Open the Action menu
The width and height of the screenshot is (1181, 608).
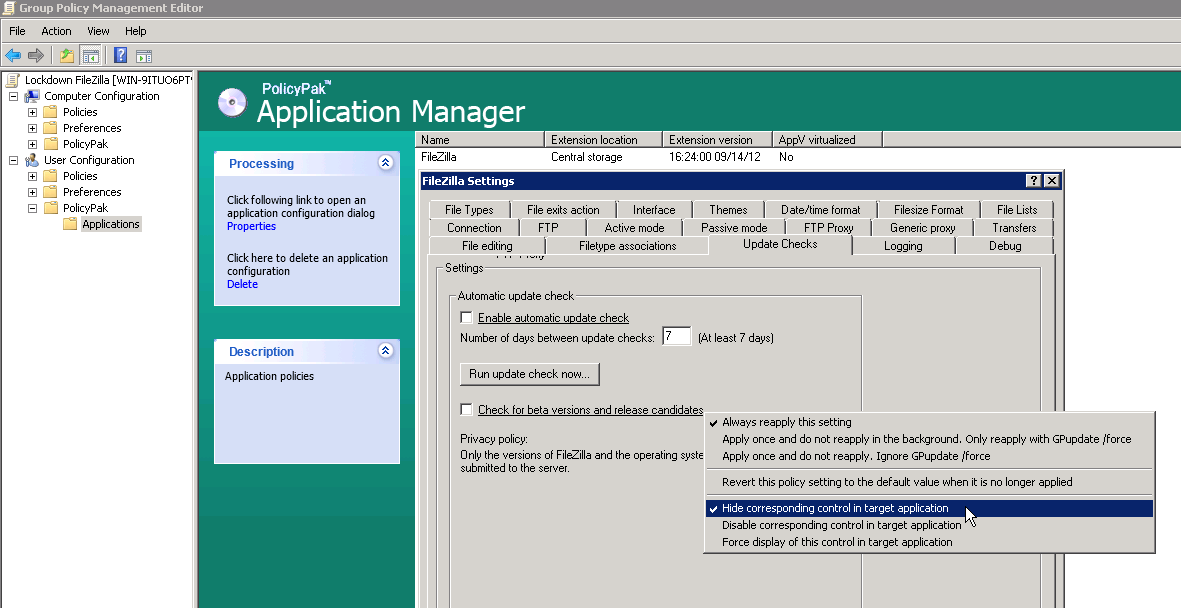pos(56,31)
